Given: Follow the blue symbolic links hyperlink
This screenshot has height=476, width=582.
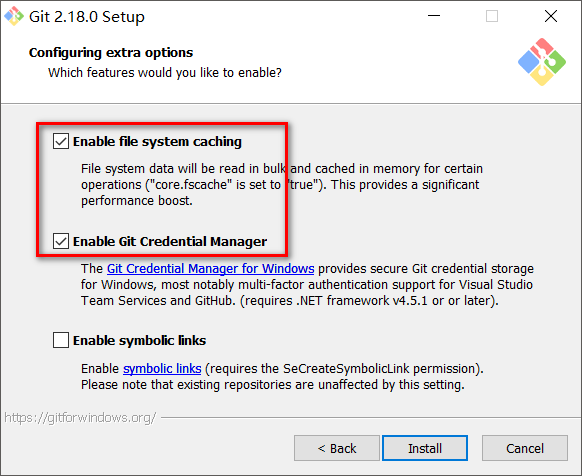Looking at the screenshot, I should [162, 369].
